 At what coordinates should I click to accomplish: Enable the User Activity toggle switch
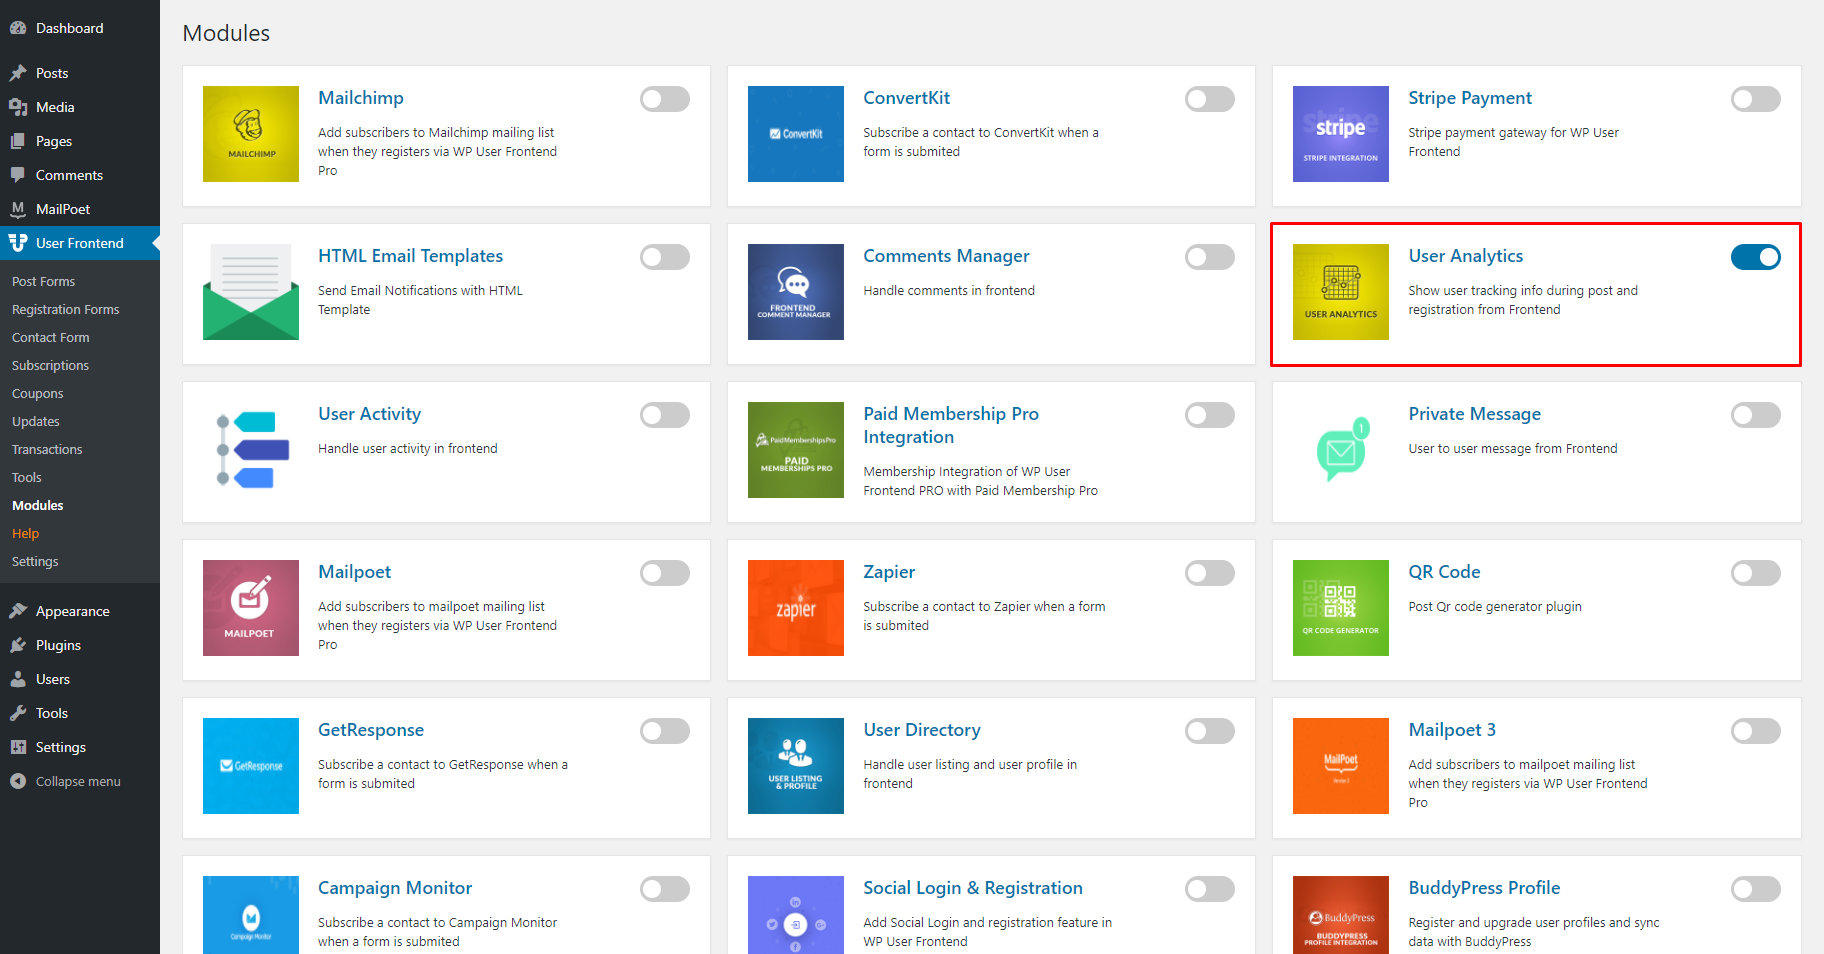pos(665,415)
